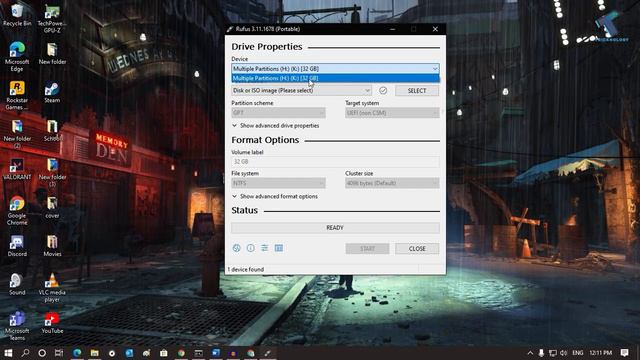Select the cover desktop file
This screenshot has width=640, height=360.
[x=52, y=207]
